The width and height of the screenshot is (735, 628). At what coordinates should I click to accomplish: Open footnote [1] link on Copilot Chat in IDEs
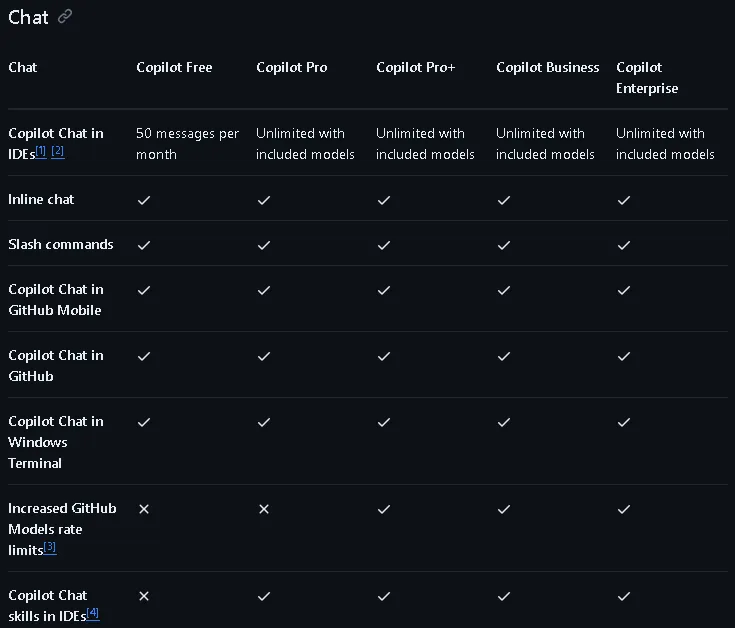click(41, 151)
